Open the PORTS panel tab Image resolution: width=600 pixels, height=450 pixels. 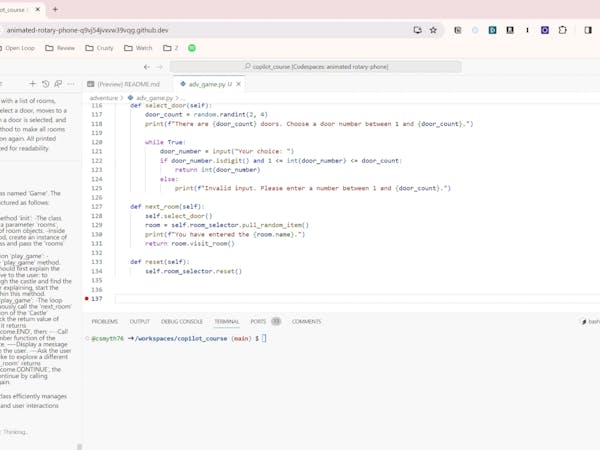266,321
